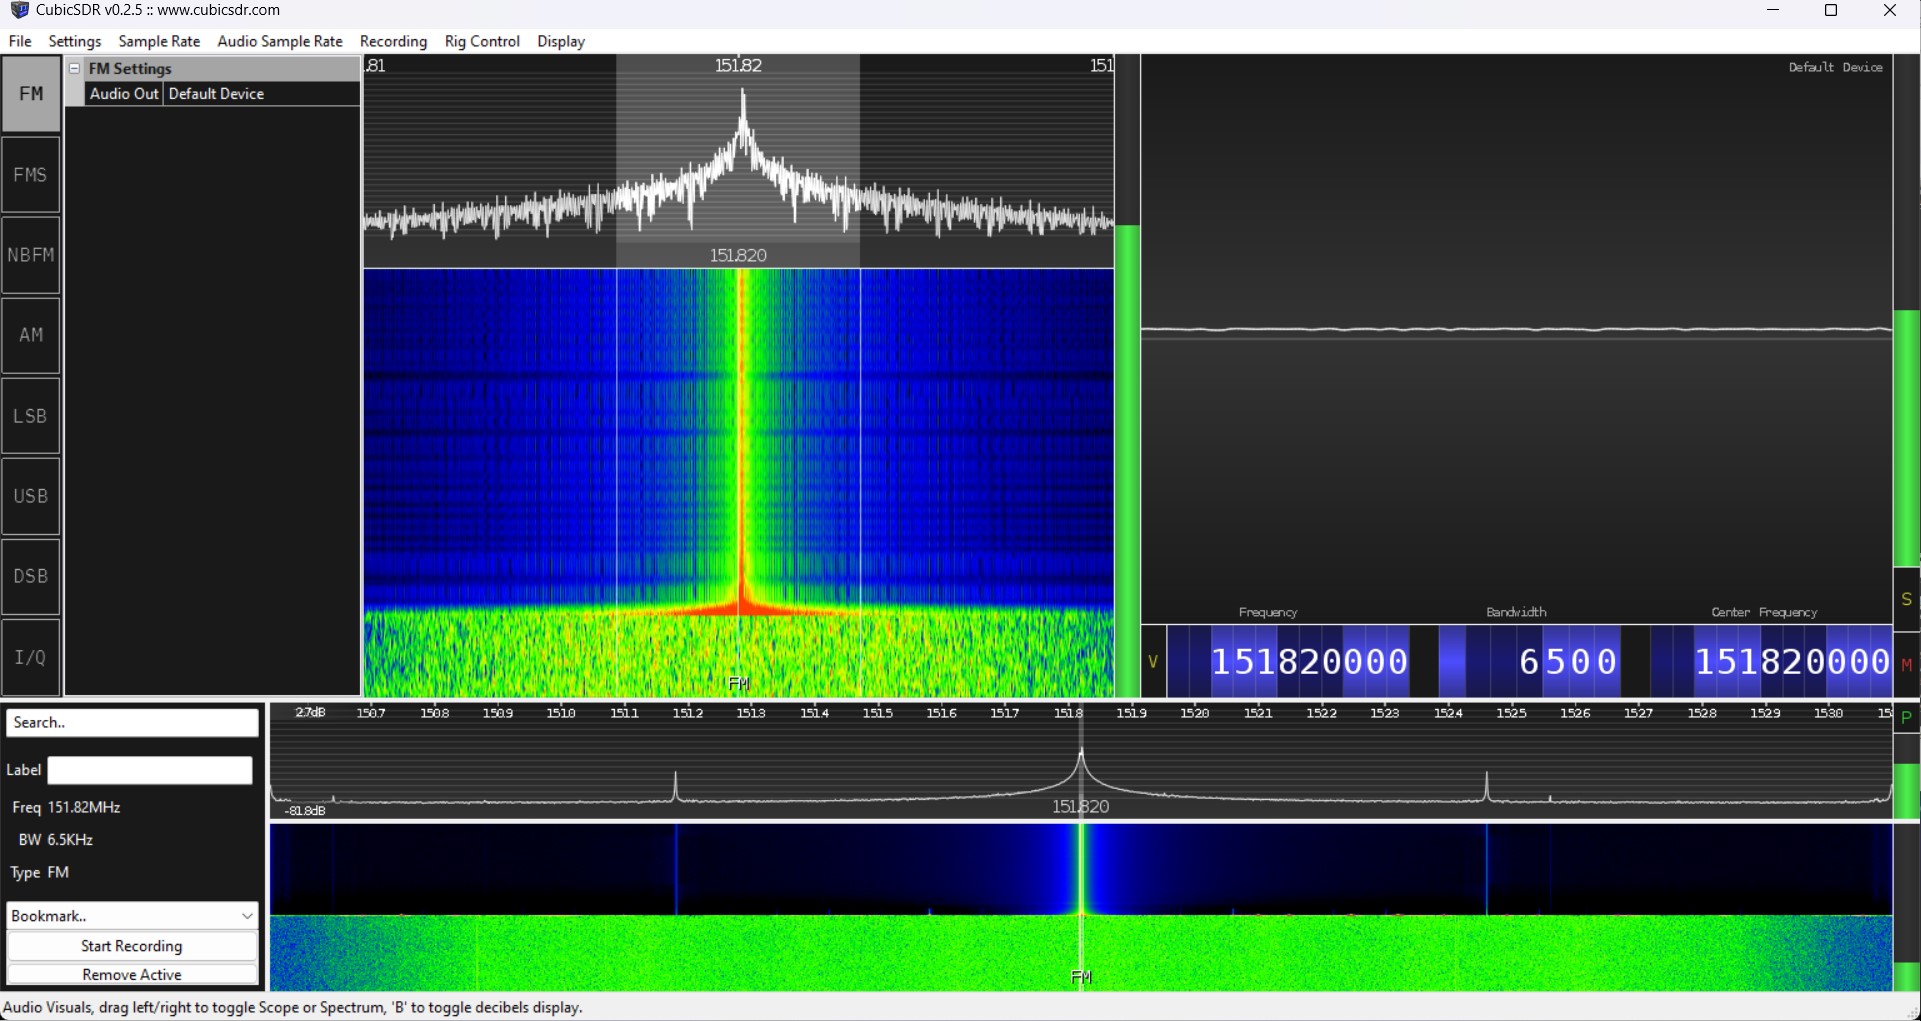This screenshot has width=1921, height=1021.
Task: Toggle the red M mute button
Action: point(1906,665)
